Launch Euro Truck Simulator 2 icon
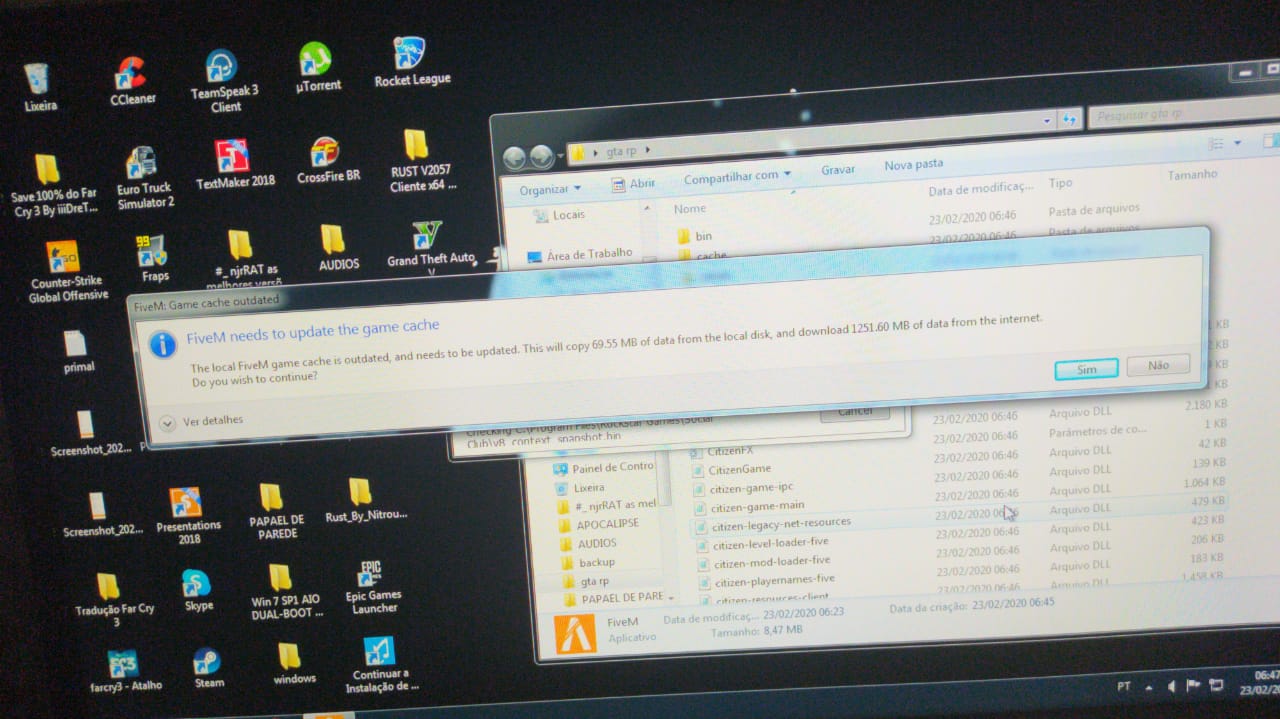1280x719 pixels. [x=144, y=179]
